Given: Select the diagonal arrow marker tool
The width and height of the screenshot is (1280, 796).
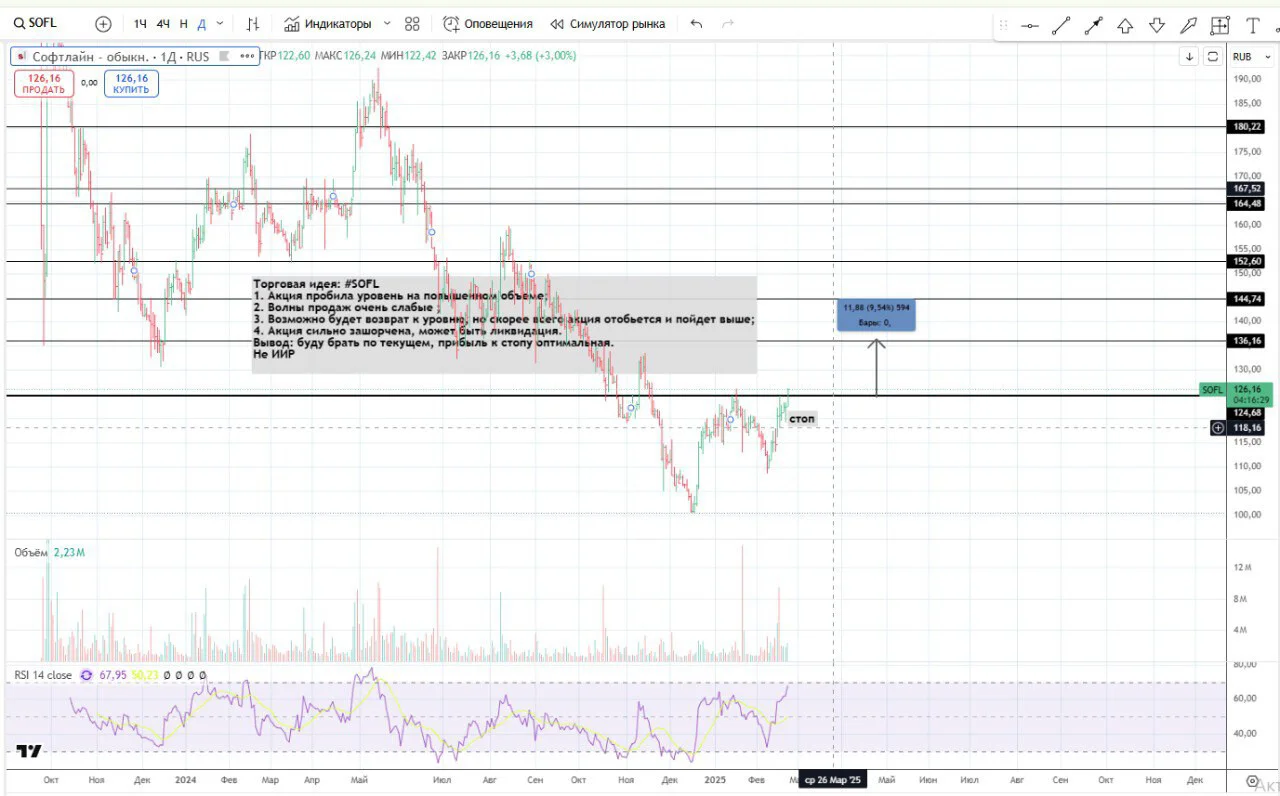Looking at the screenshot, I should click(1188, 26).
